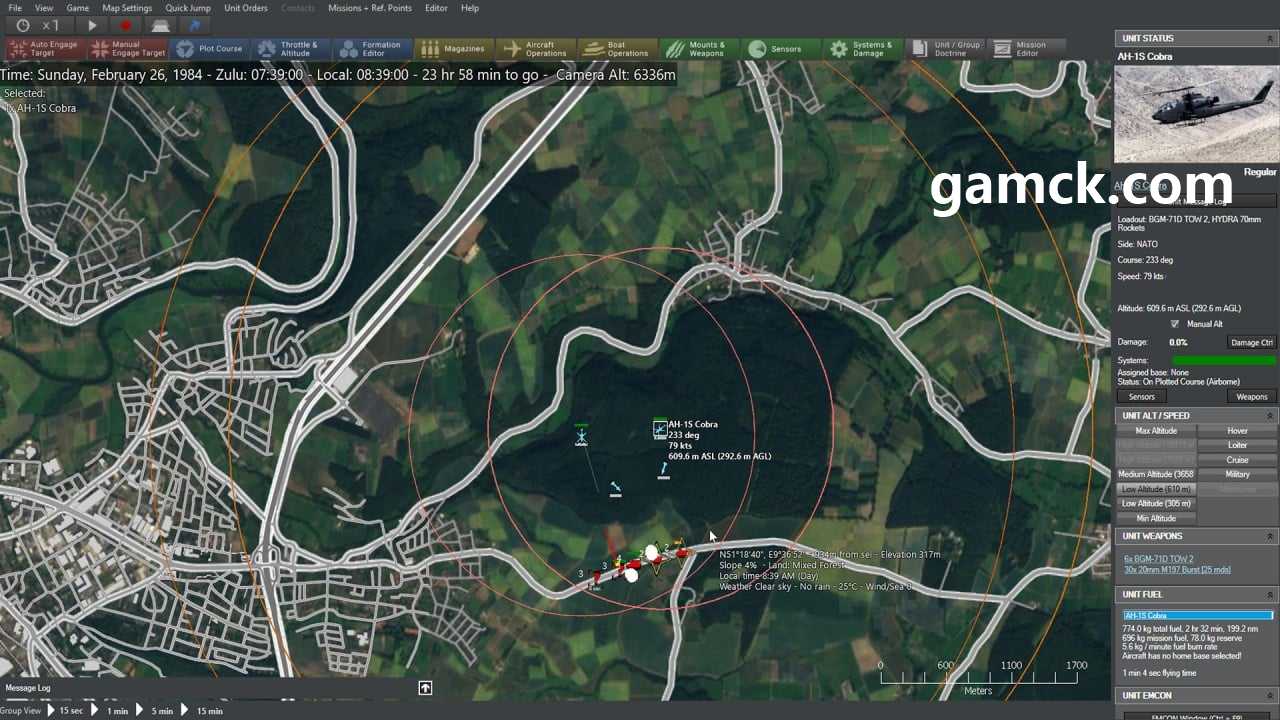Open the Editor menu

click(436, 8)
